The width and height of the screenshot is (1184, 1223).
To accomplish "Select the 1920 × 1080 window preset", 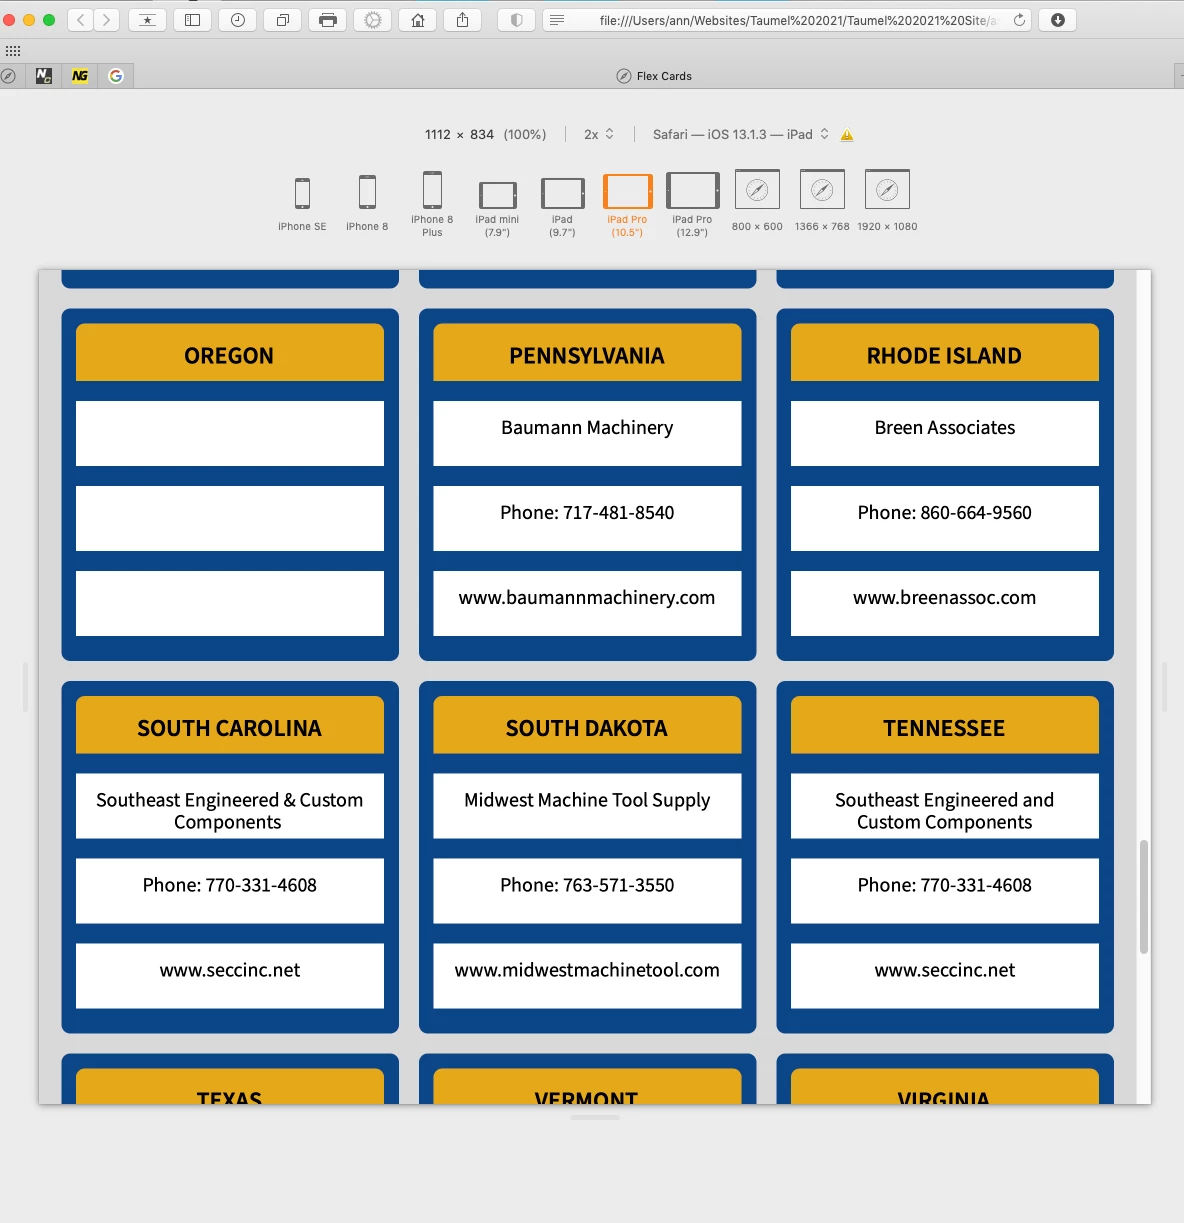I will click(x=887, y=201).
